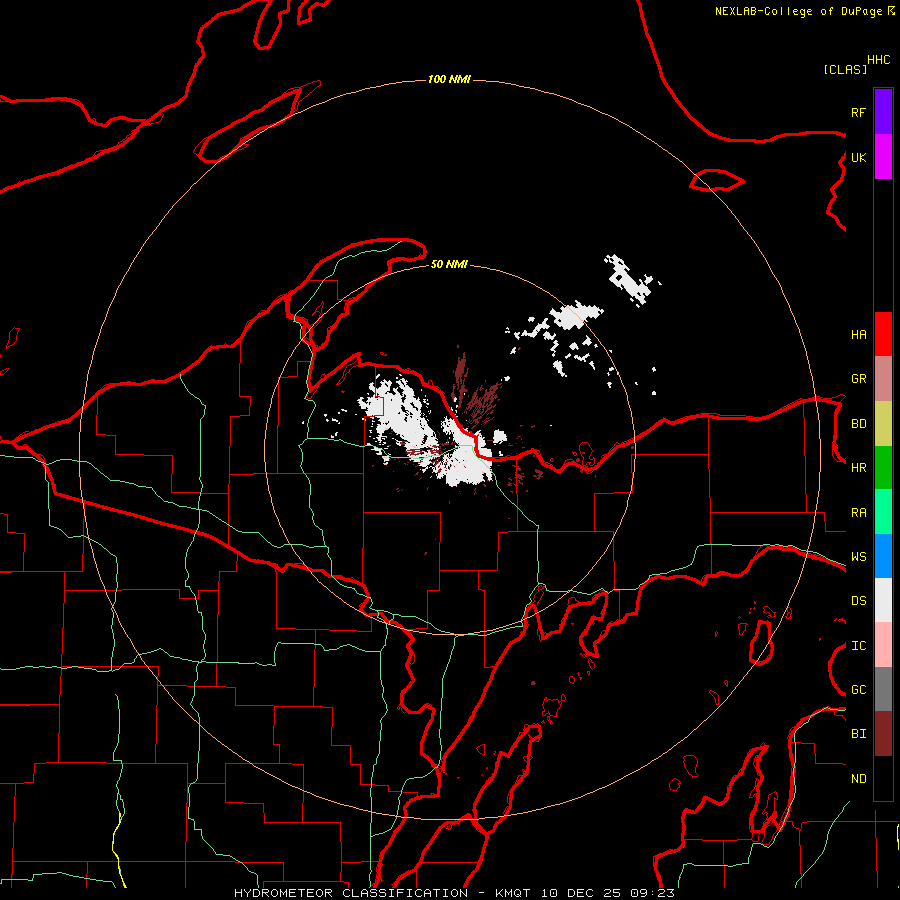Click the RA legend label
The height and width of the screenshot is (900, 900).
click(x=858, y=513)
